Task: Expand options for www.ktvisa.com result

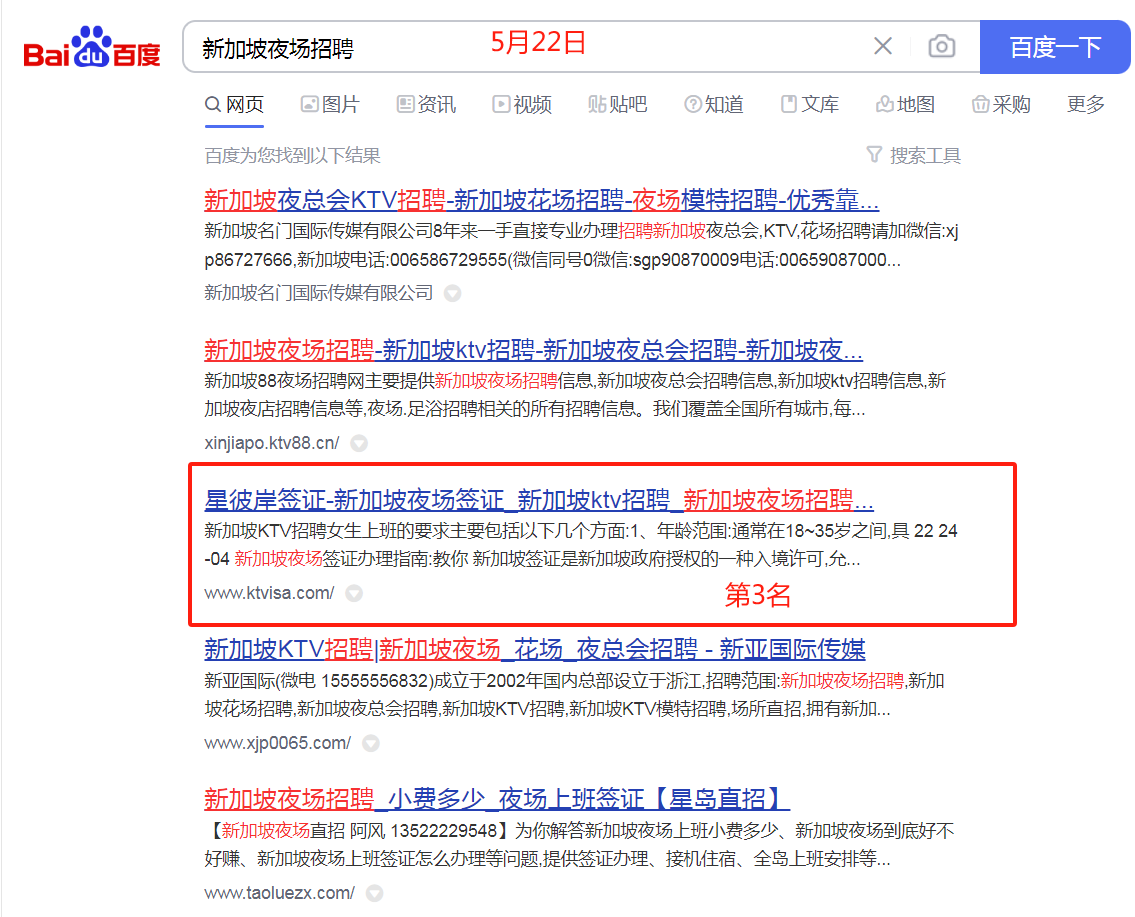Action: coord(353,593)
